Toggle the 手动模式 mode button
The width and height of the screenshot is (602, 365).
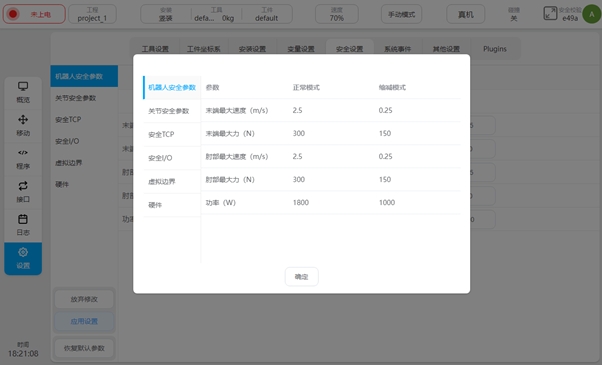click(x=401, y=14)
